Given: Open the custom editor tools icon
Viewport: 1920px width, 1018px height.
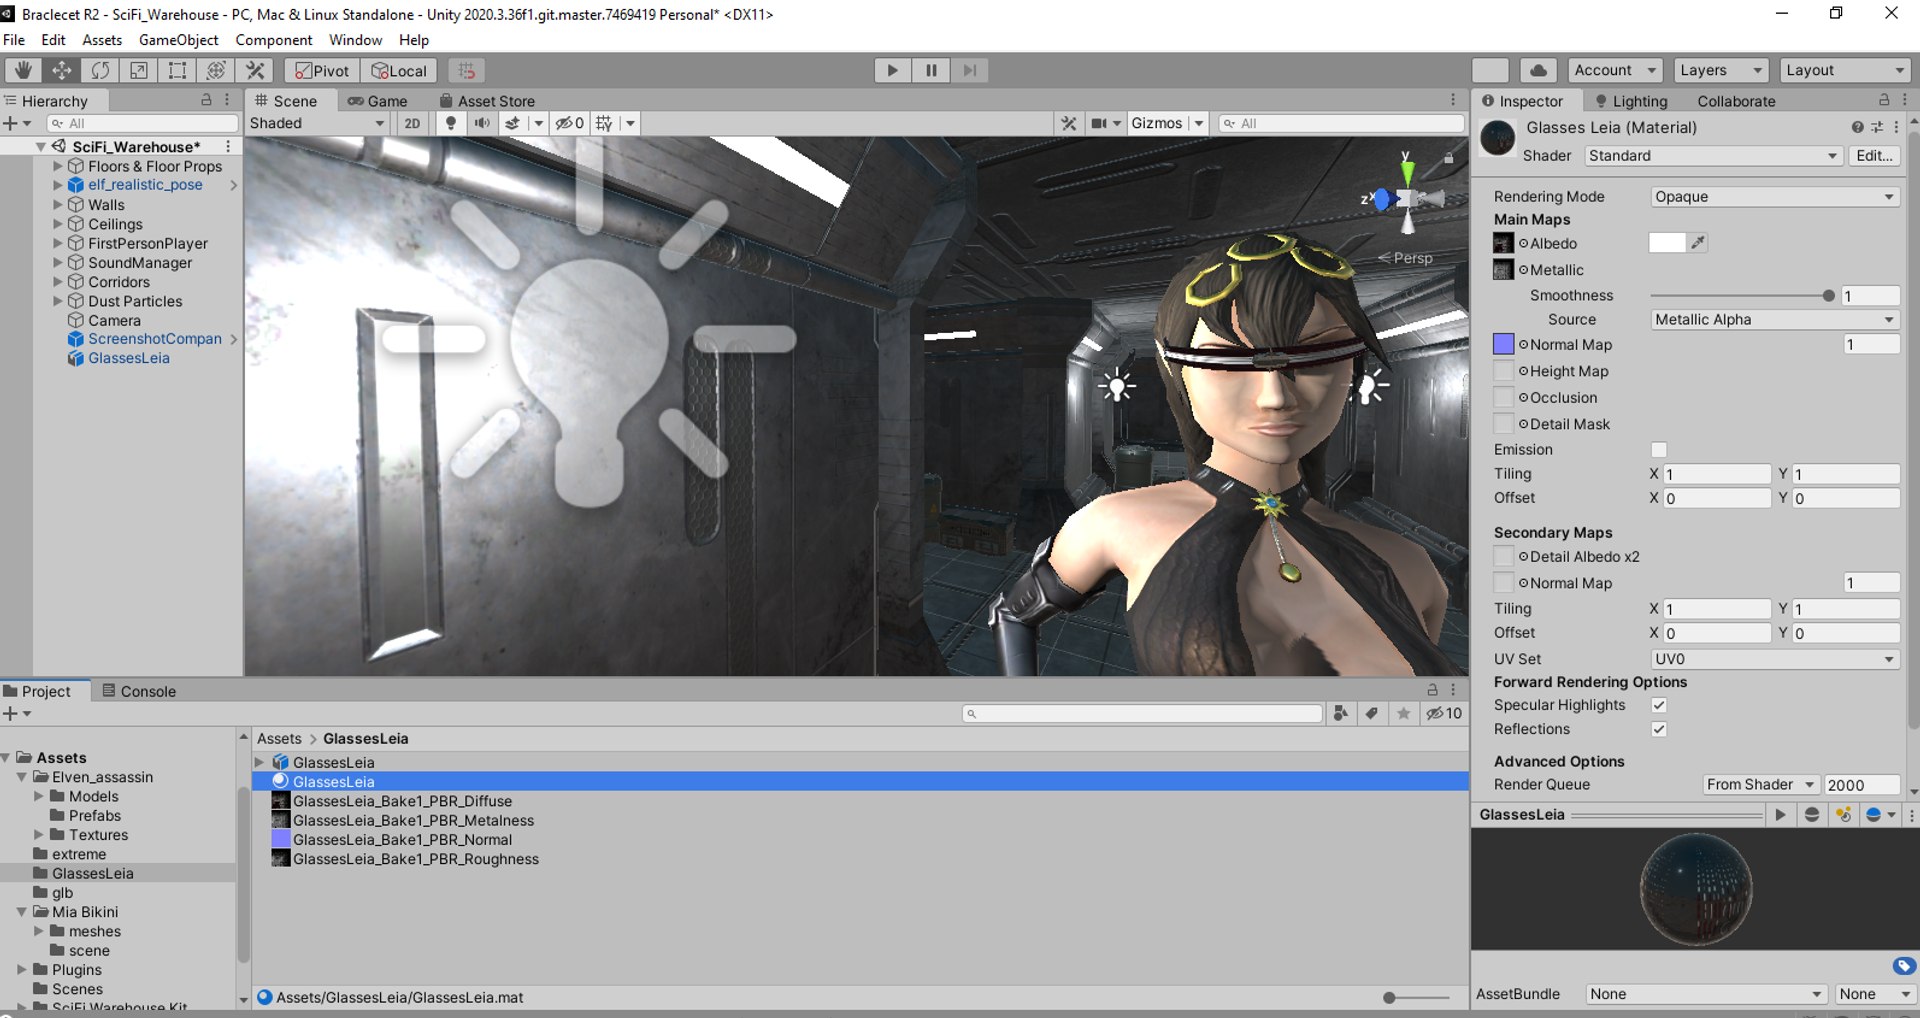Looking at the screenshot, I should pos(255,70).
